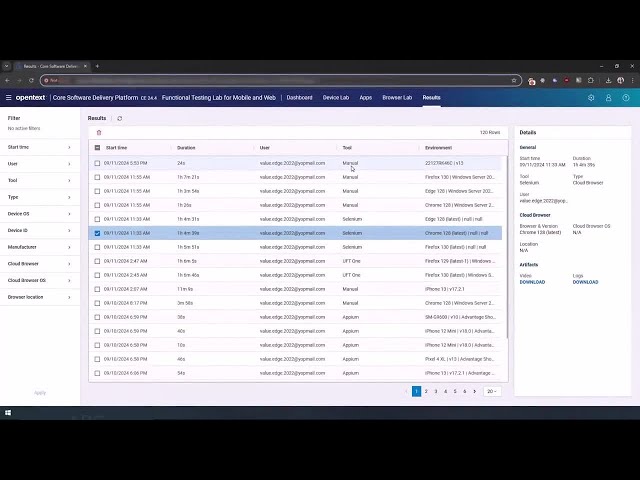
Task: Check the 2:47 AM UFT One row
Action: click(x=97, y=261)
